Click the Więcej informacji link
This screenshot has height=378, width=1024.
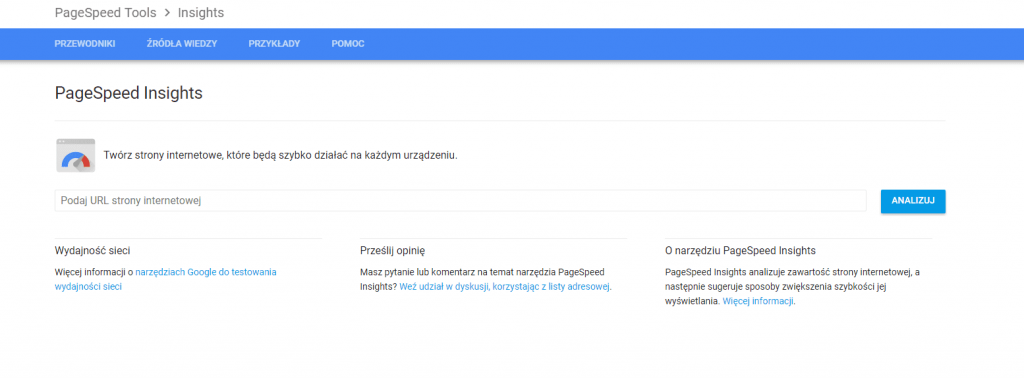tap(758, 301)
